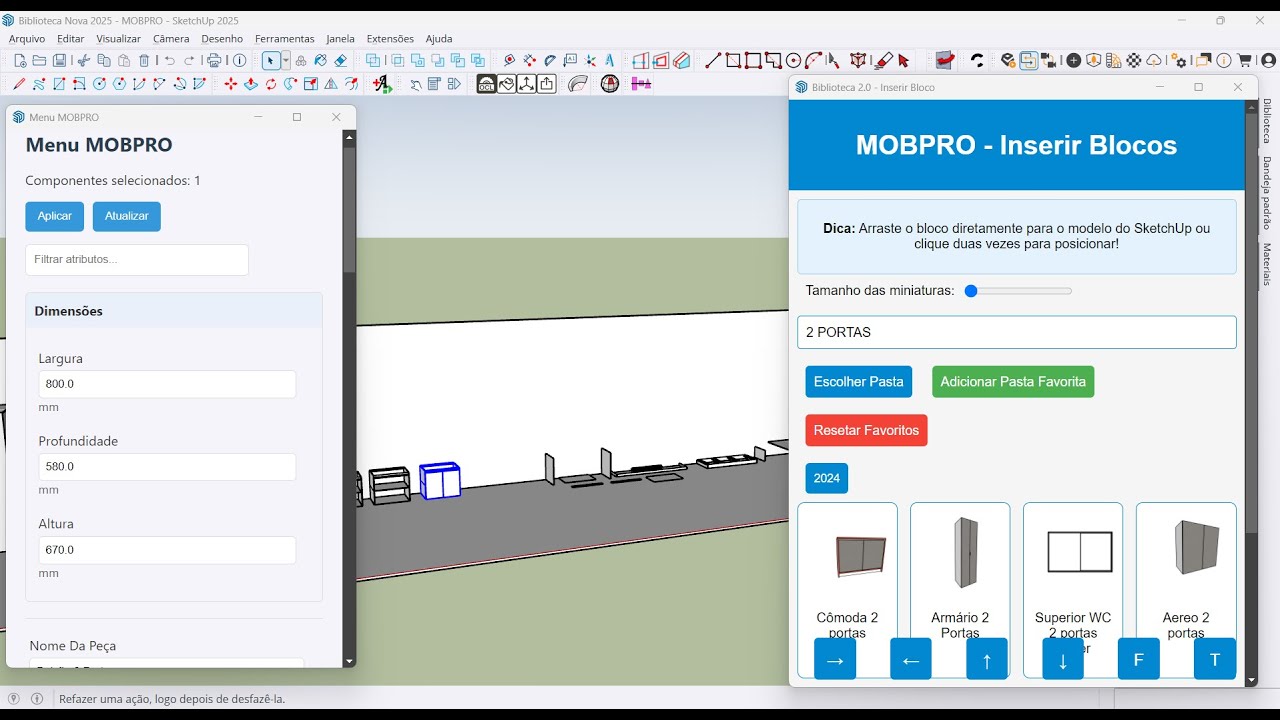1280x720 pixels.
Task: Open the Ajuda menu
Action: [x=439, y=39]
